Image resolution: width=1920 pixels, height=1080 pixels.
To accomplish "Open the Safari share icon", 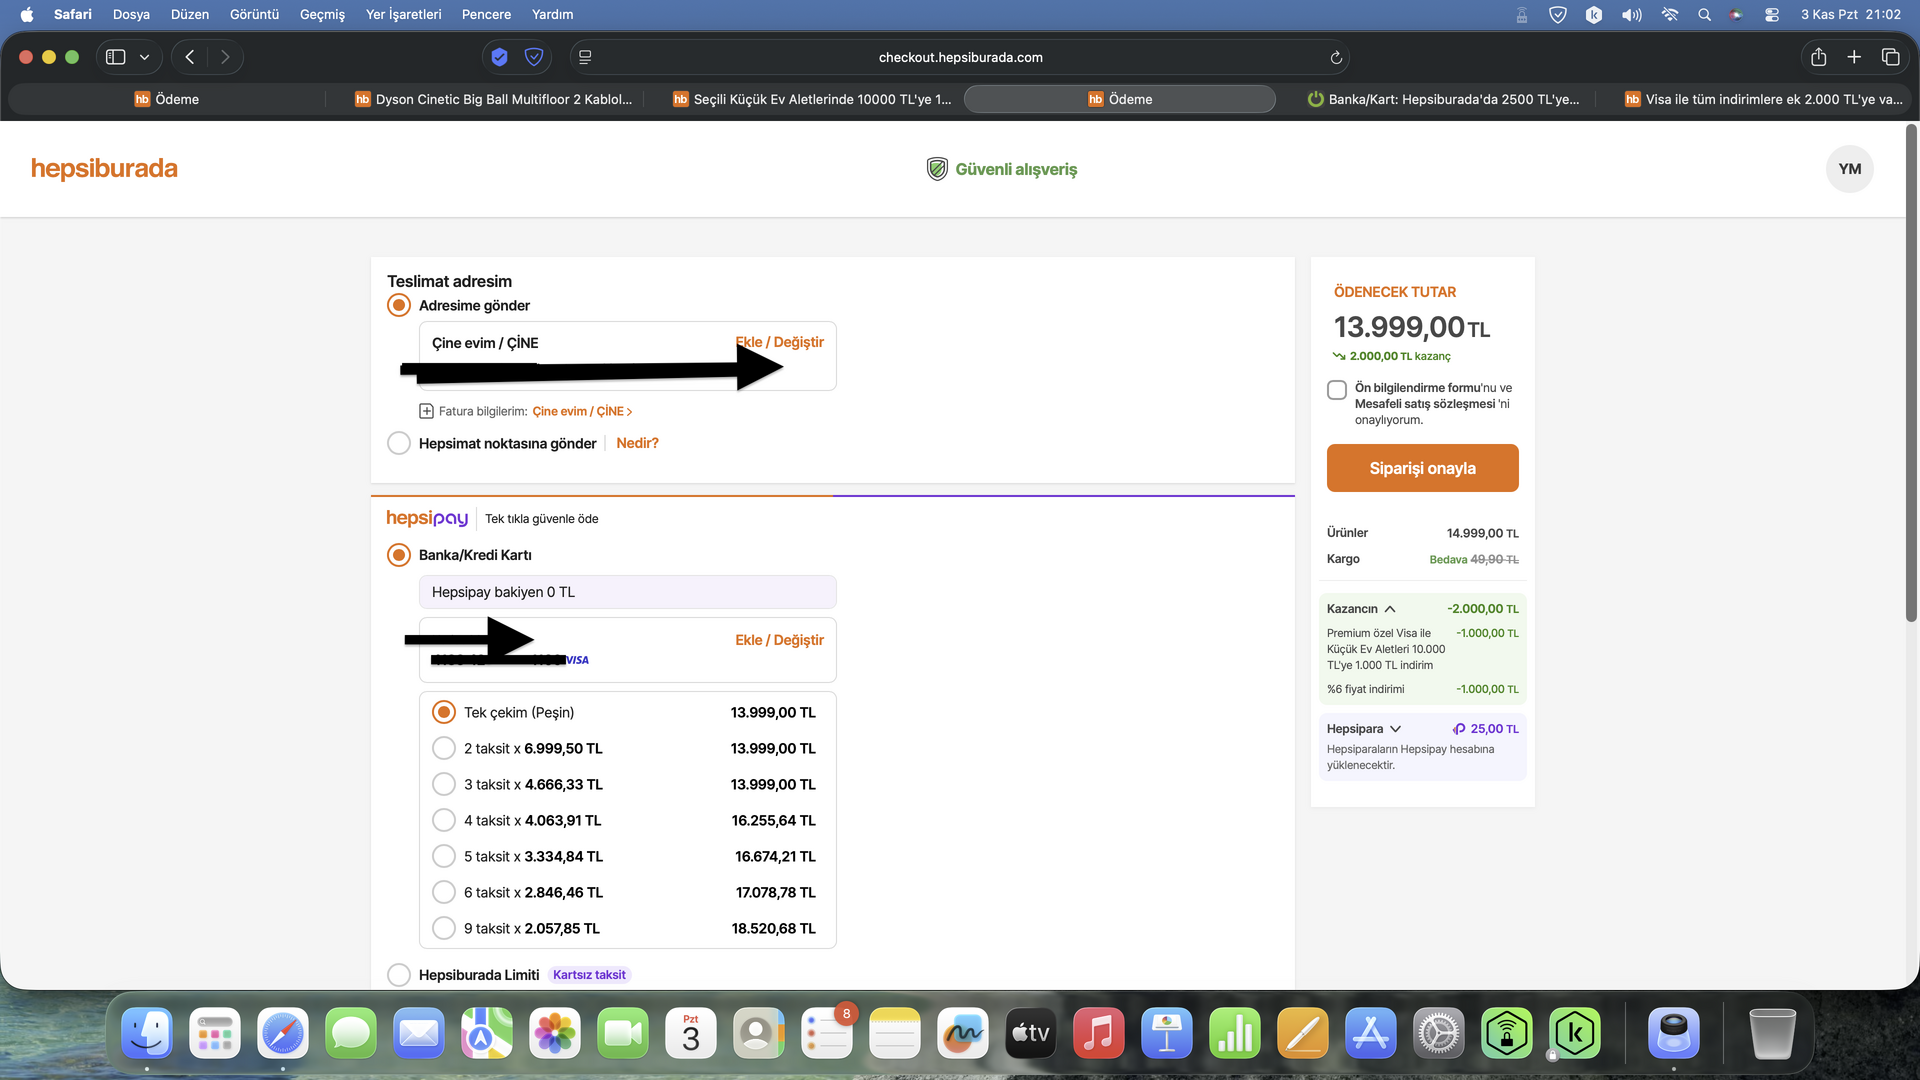I will point(1818,57).
